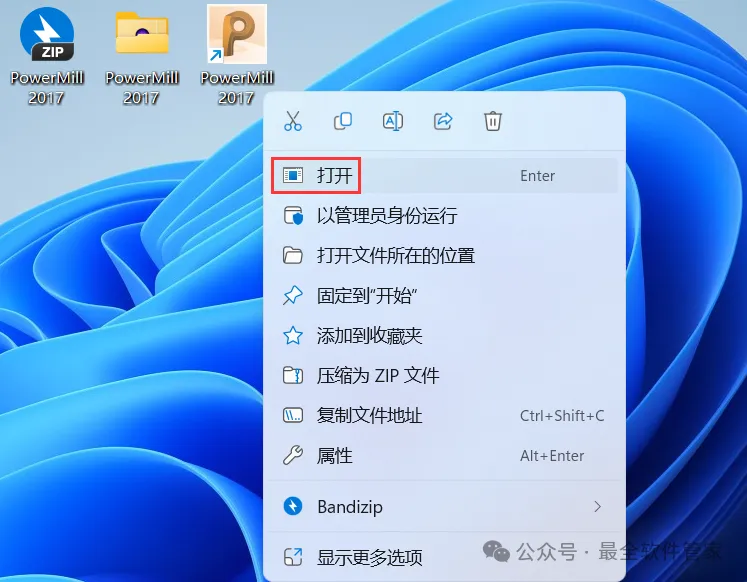747x582 pixels.
Task: Click the Share icon in context menu
Action: (443, 121)
